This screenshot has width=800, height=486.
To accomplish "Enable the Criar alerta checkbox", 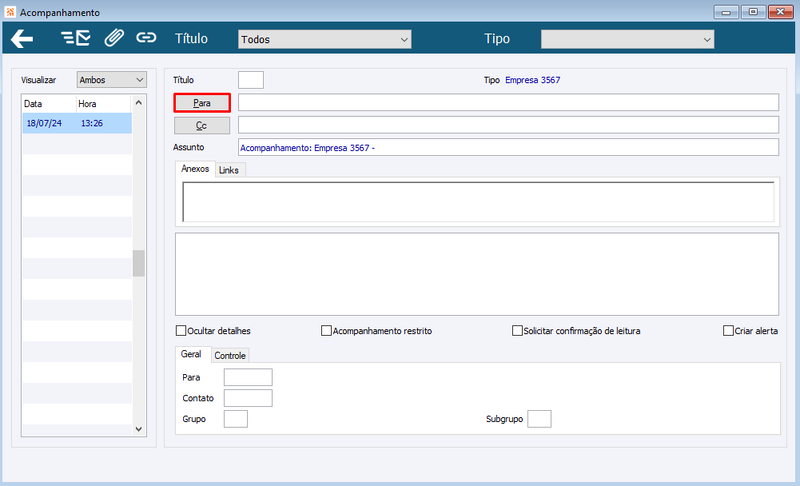I will click(x=728, y=330).
